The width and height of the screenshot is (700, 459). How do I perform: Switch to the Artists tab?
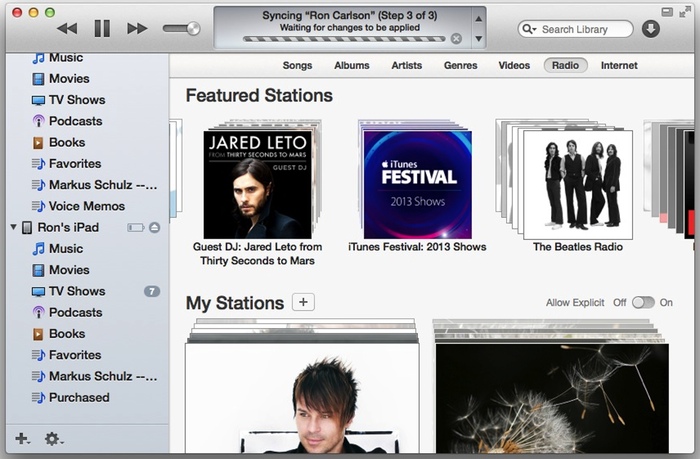point(407,66)
